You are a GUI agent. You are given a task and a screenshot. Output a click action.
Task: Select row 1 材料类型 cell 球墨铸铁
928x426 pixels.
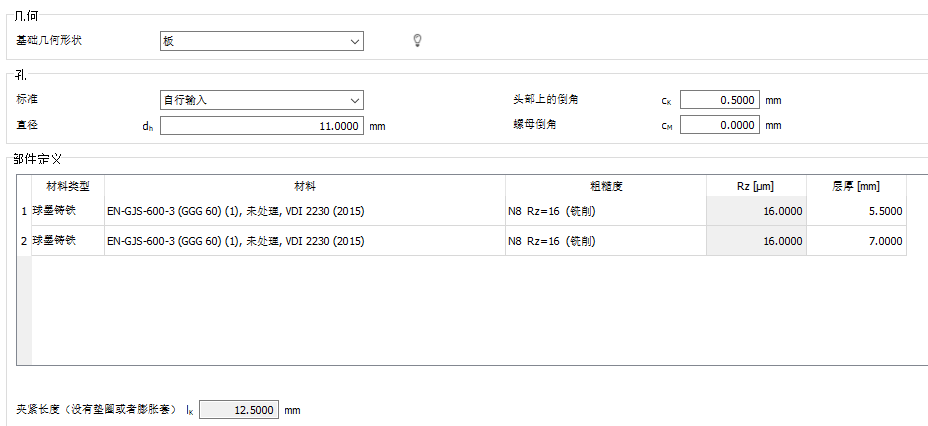click(68, 211)
